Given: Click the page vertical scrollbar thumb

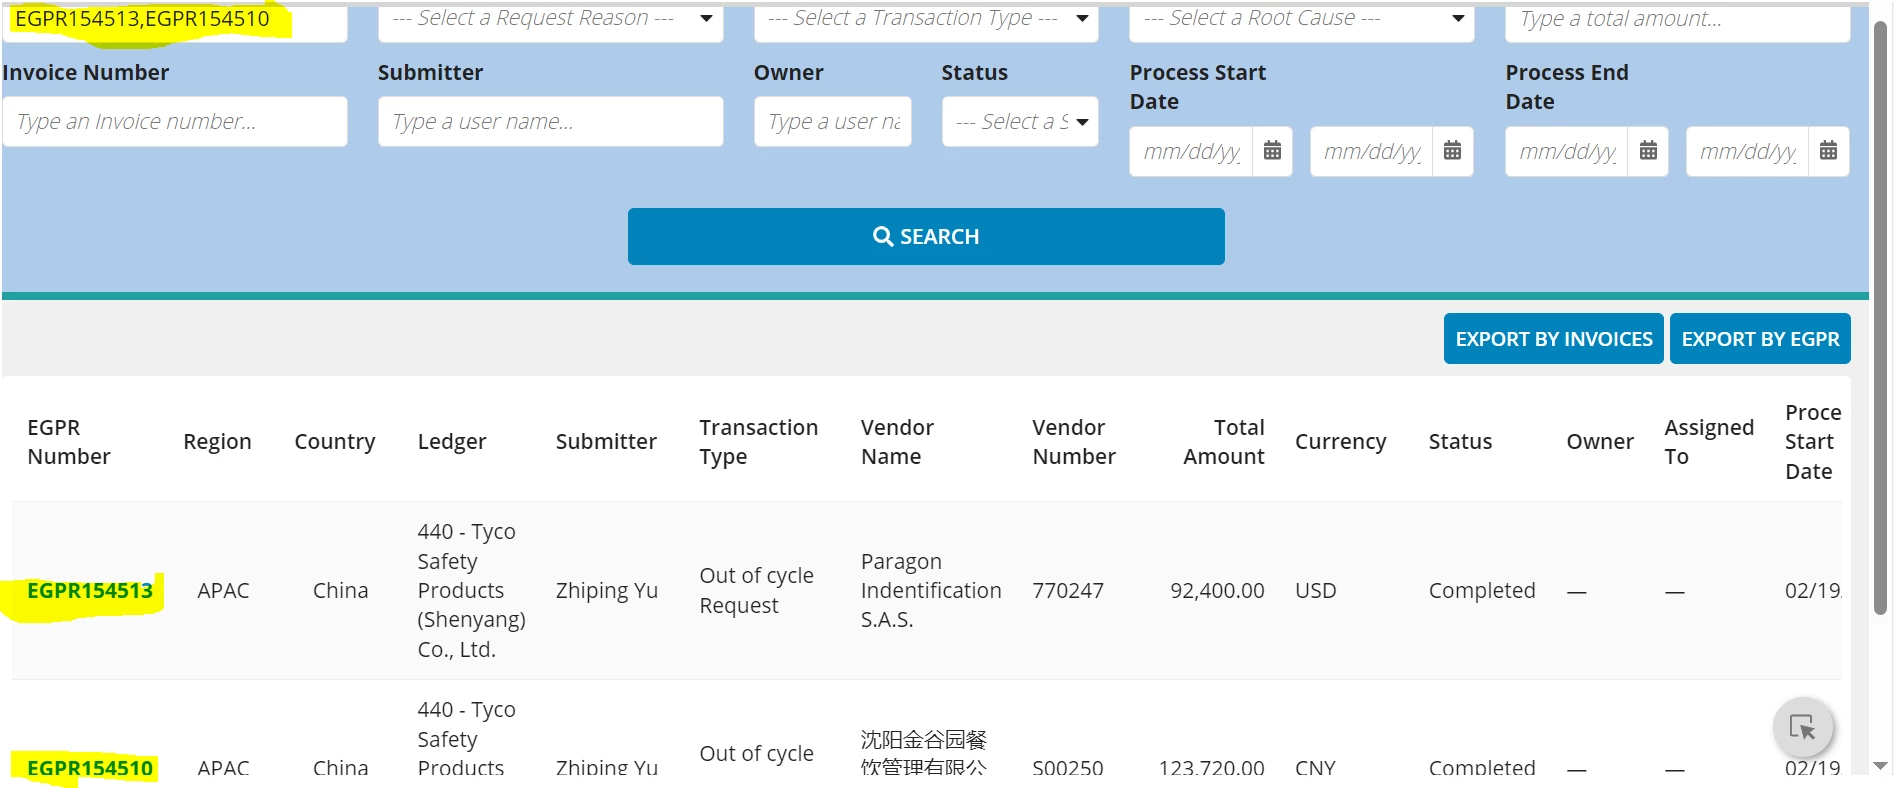Looking at the screenshot, I should coord(1880,318).
